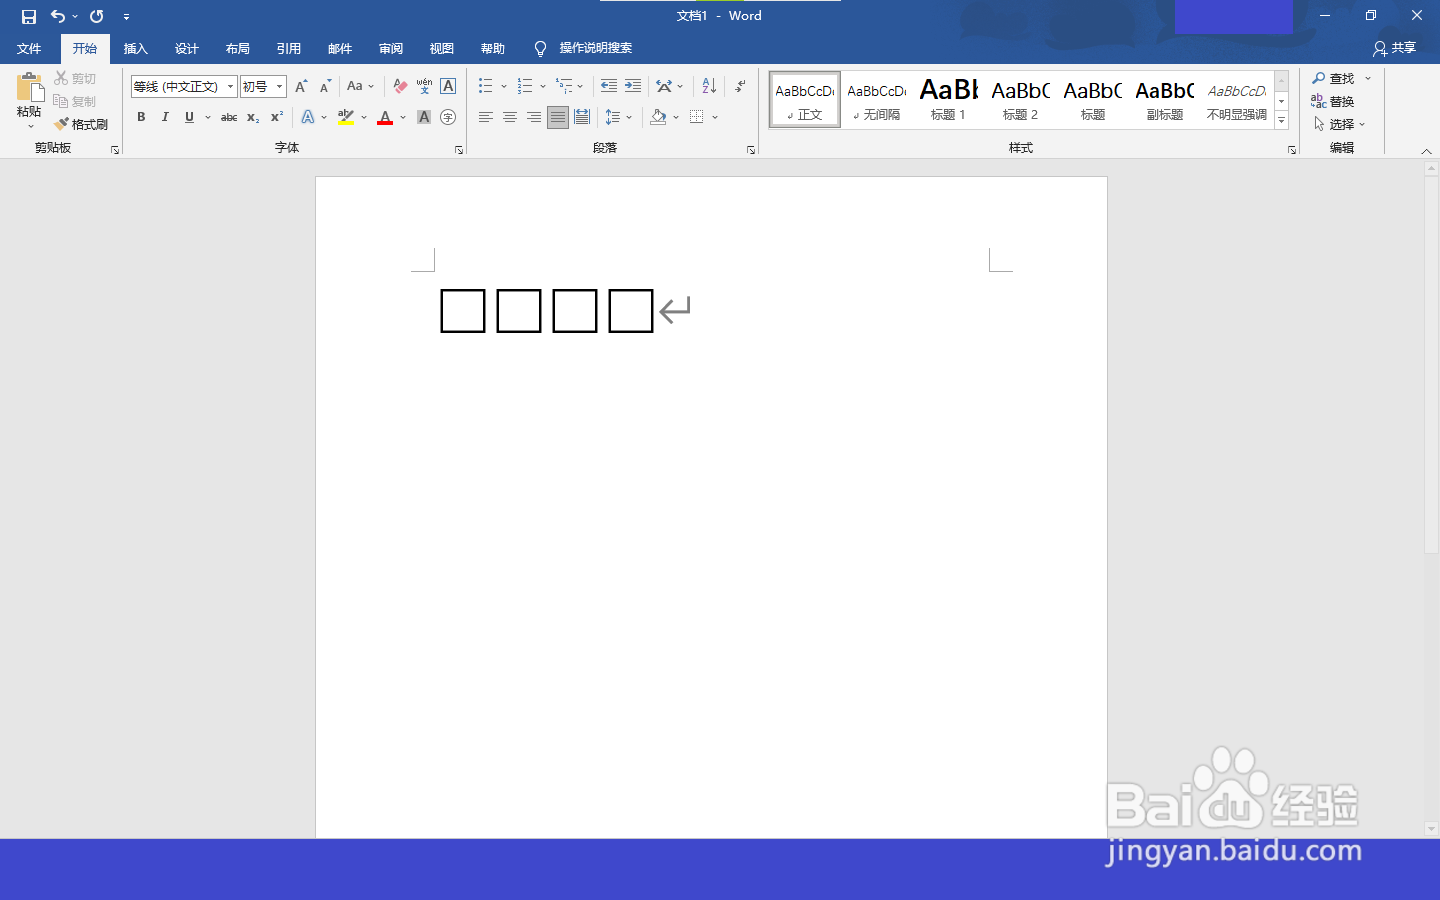Click the Chinese layout (Asian typography) icon

point(664,86)
